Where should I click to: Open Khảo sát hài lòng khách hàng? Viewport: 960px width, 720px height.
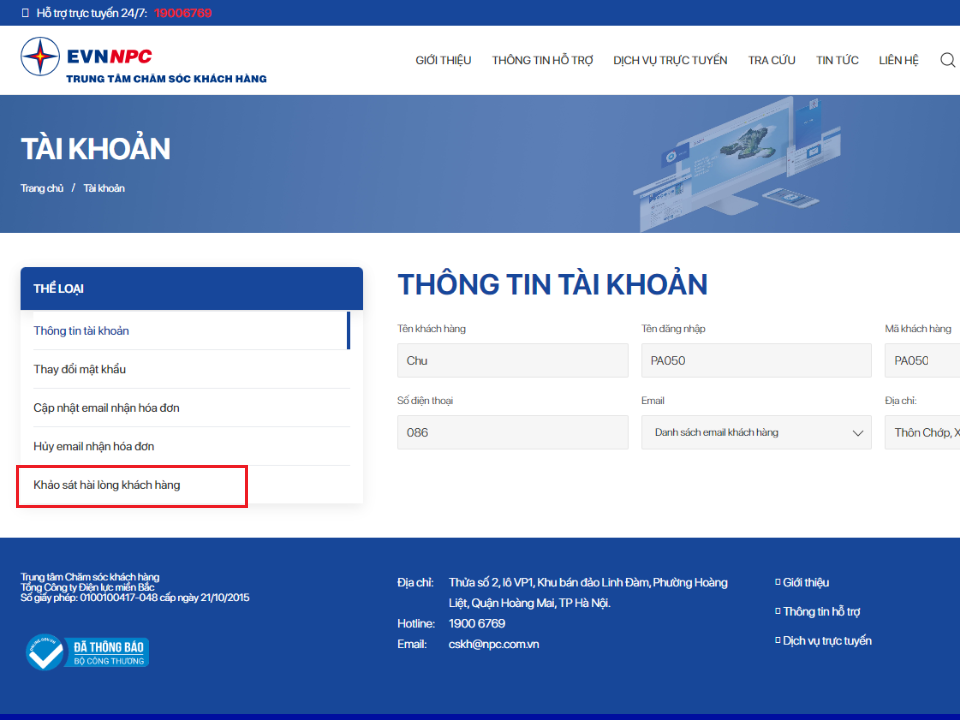[x=107, y=485]
